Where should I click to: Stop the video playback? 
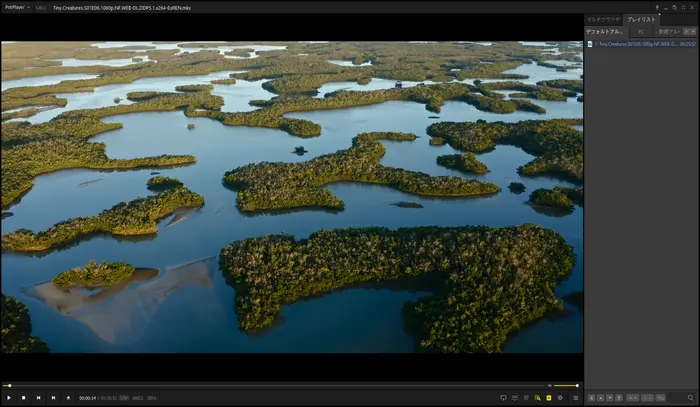[x=24, y=397]
